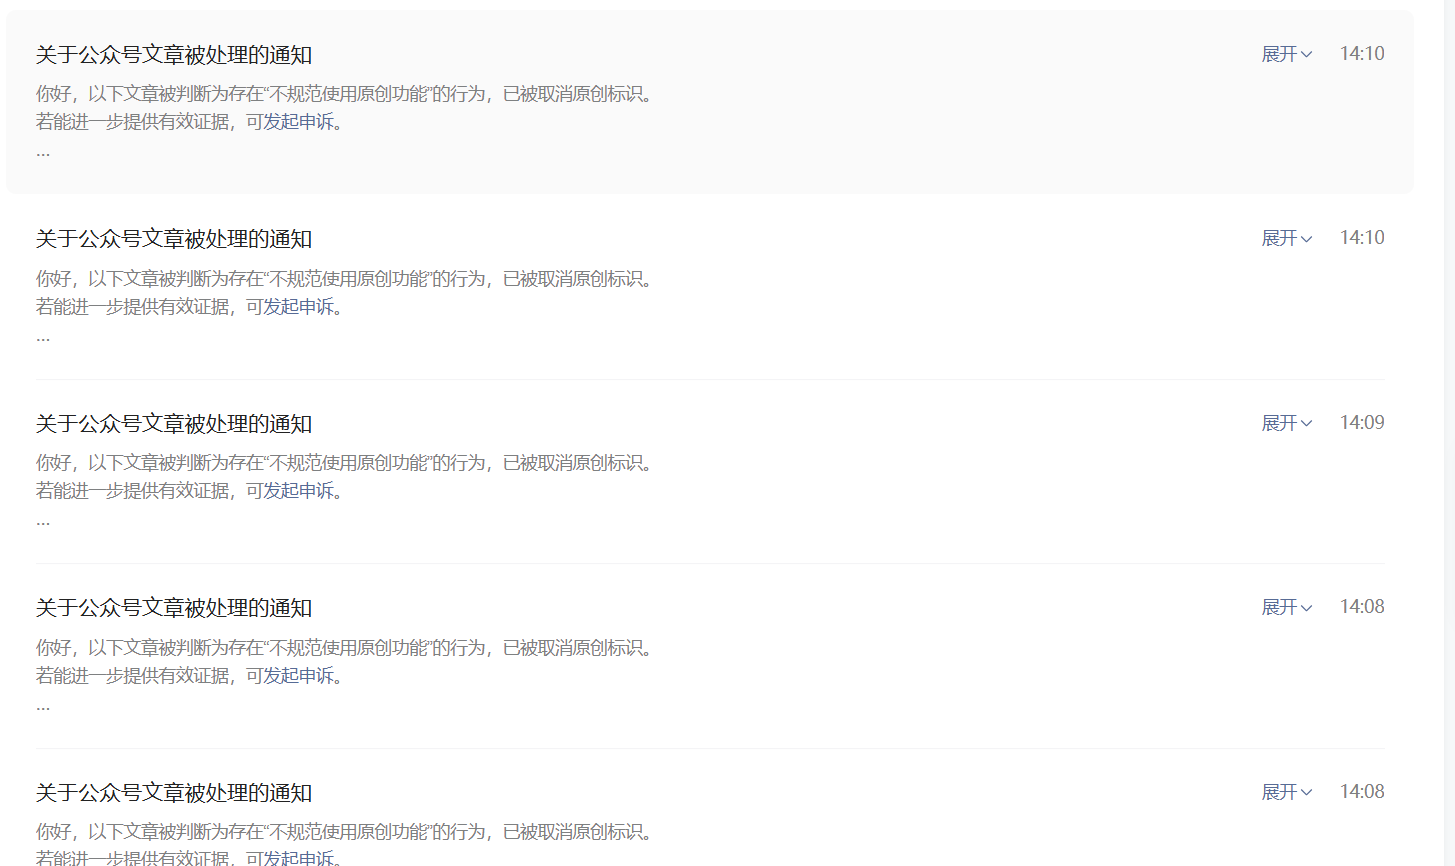1455x866 pixels.
Task: Click the chevron beside 展开 at 14:09
Action: (x=1306, y=424)
